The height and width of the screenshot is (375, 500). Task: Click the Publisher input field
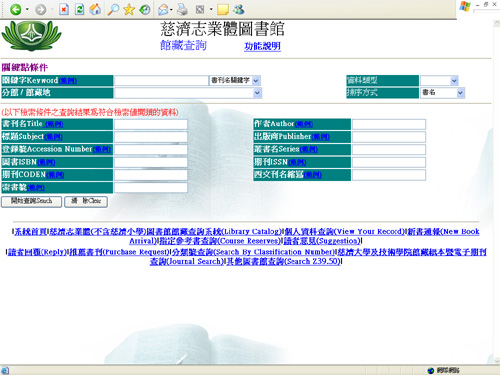[x=389, y=137]
